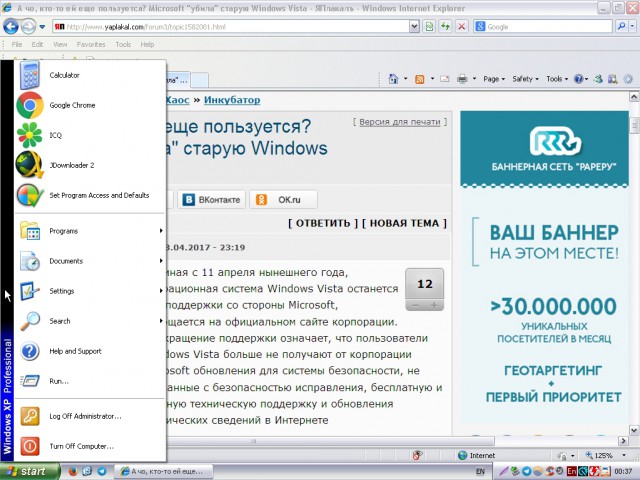Share via ВКонтакте button
This screenshot has width=640, height=480.
pos(211,200)
